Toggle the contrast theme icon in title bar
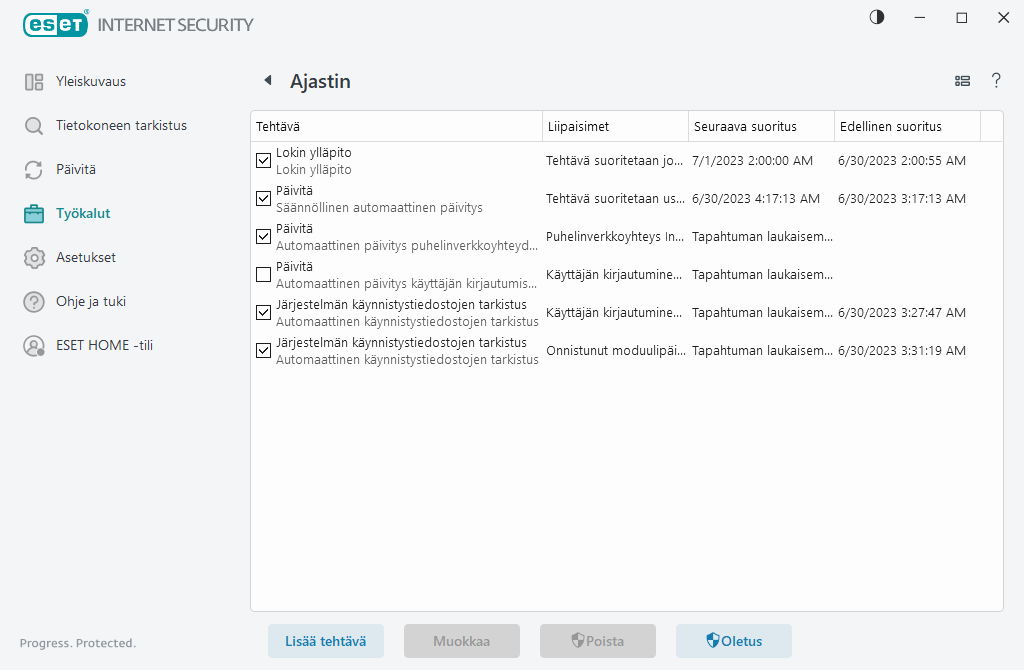The image size is (1024, 670). tap(877, 17)
